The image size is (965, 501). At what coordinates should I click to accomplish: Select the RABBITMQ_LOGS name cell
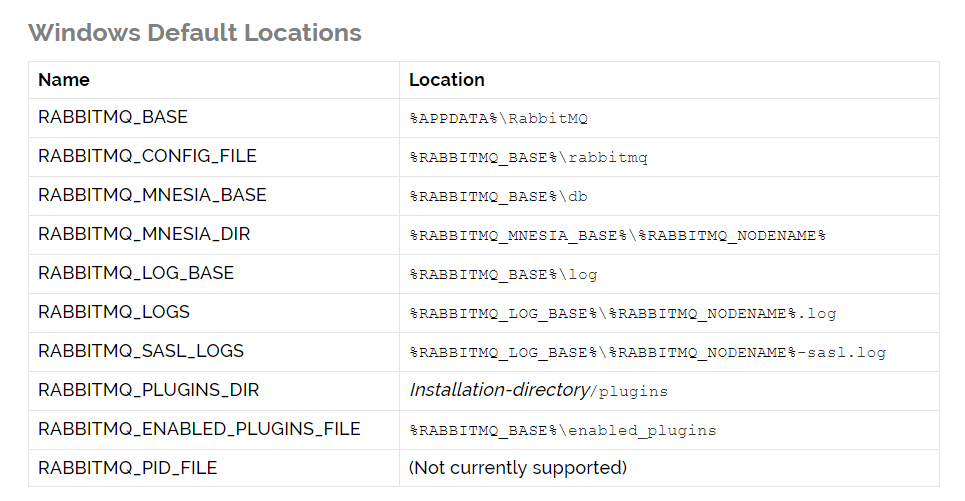114,312
